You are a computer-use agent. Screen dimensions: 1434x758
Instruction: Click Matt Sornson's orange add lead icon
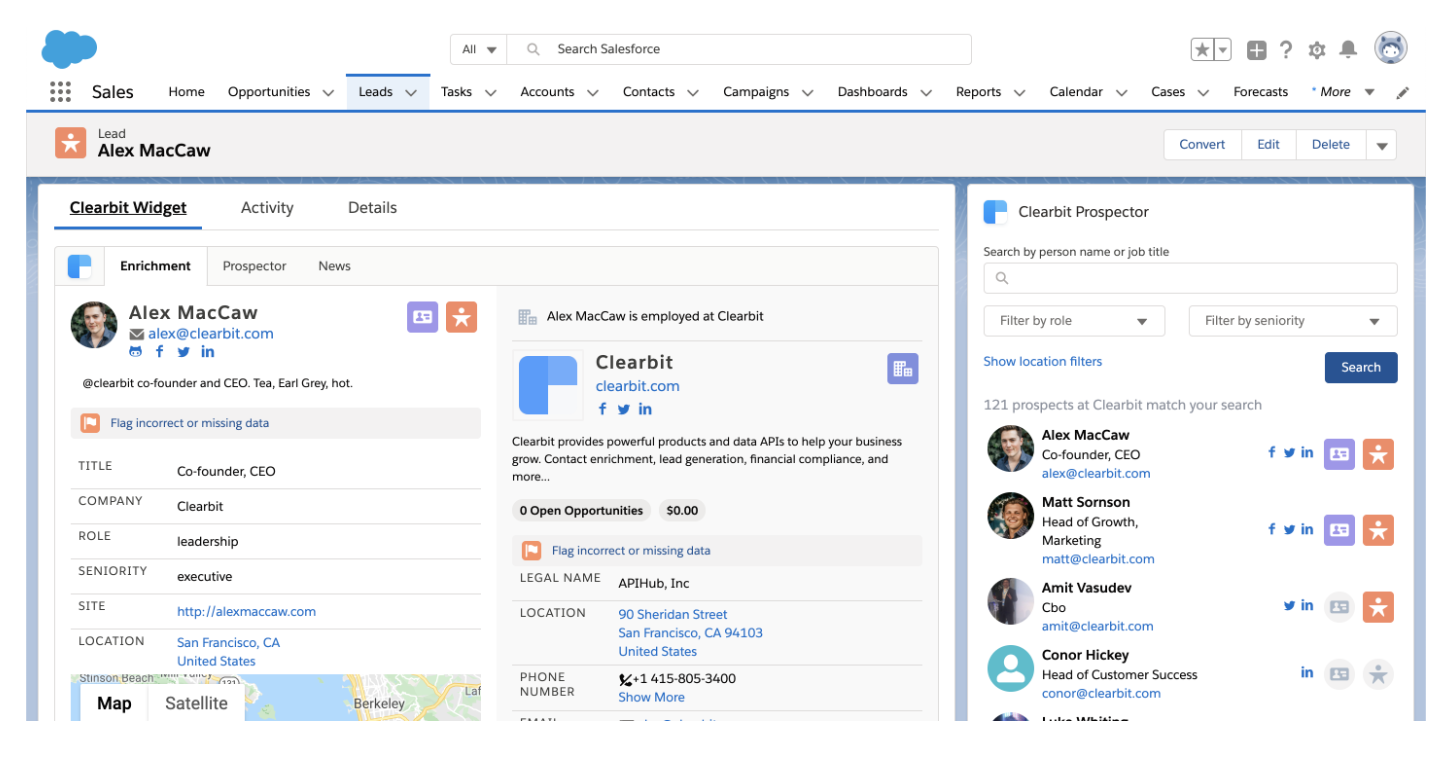(1378, 530)
